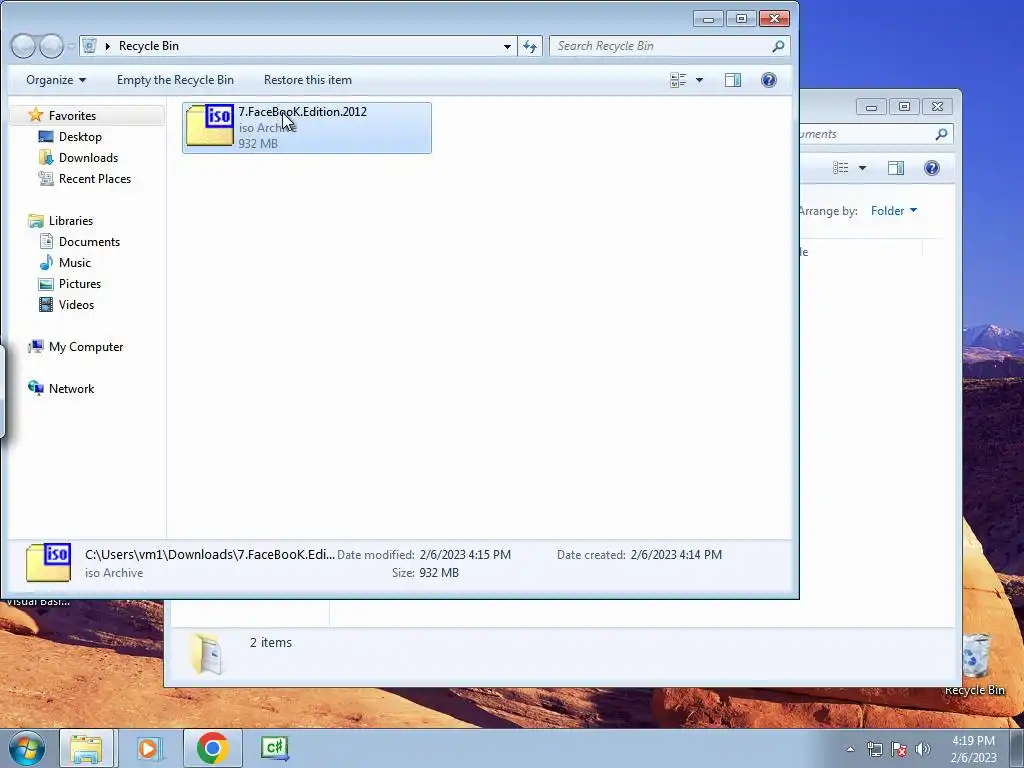Open Downloads in the navigation pane

click(x=88, y=157)
